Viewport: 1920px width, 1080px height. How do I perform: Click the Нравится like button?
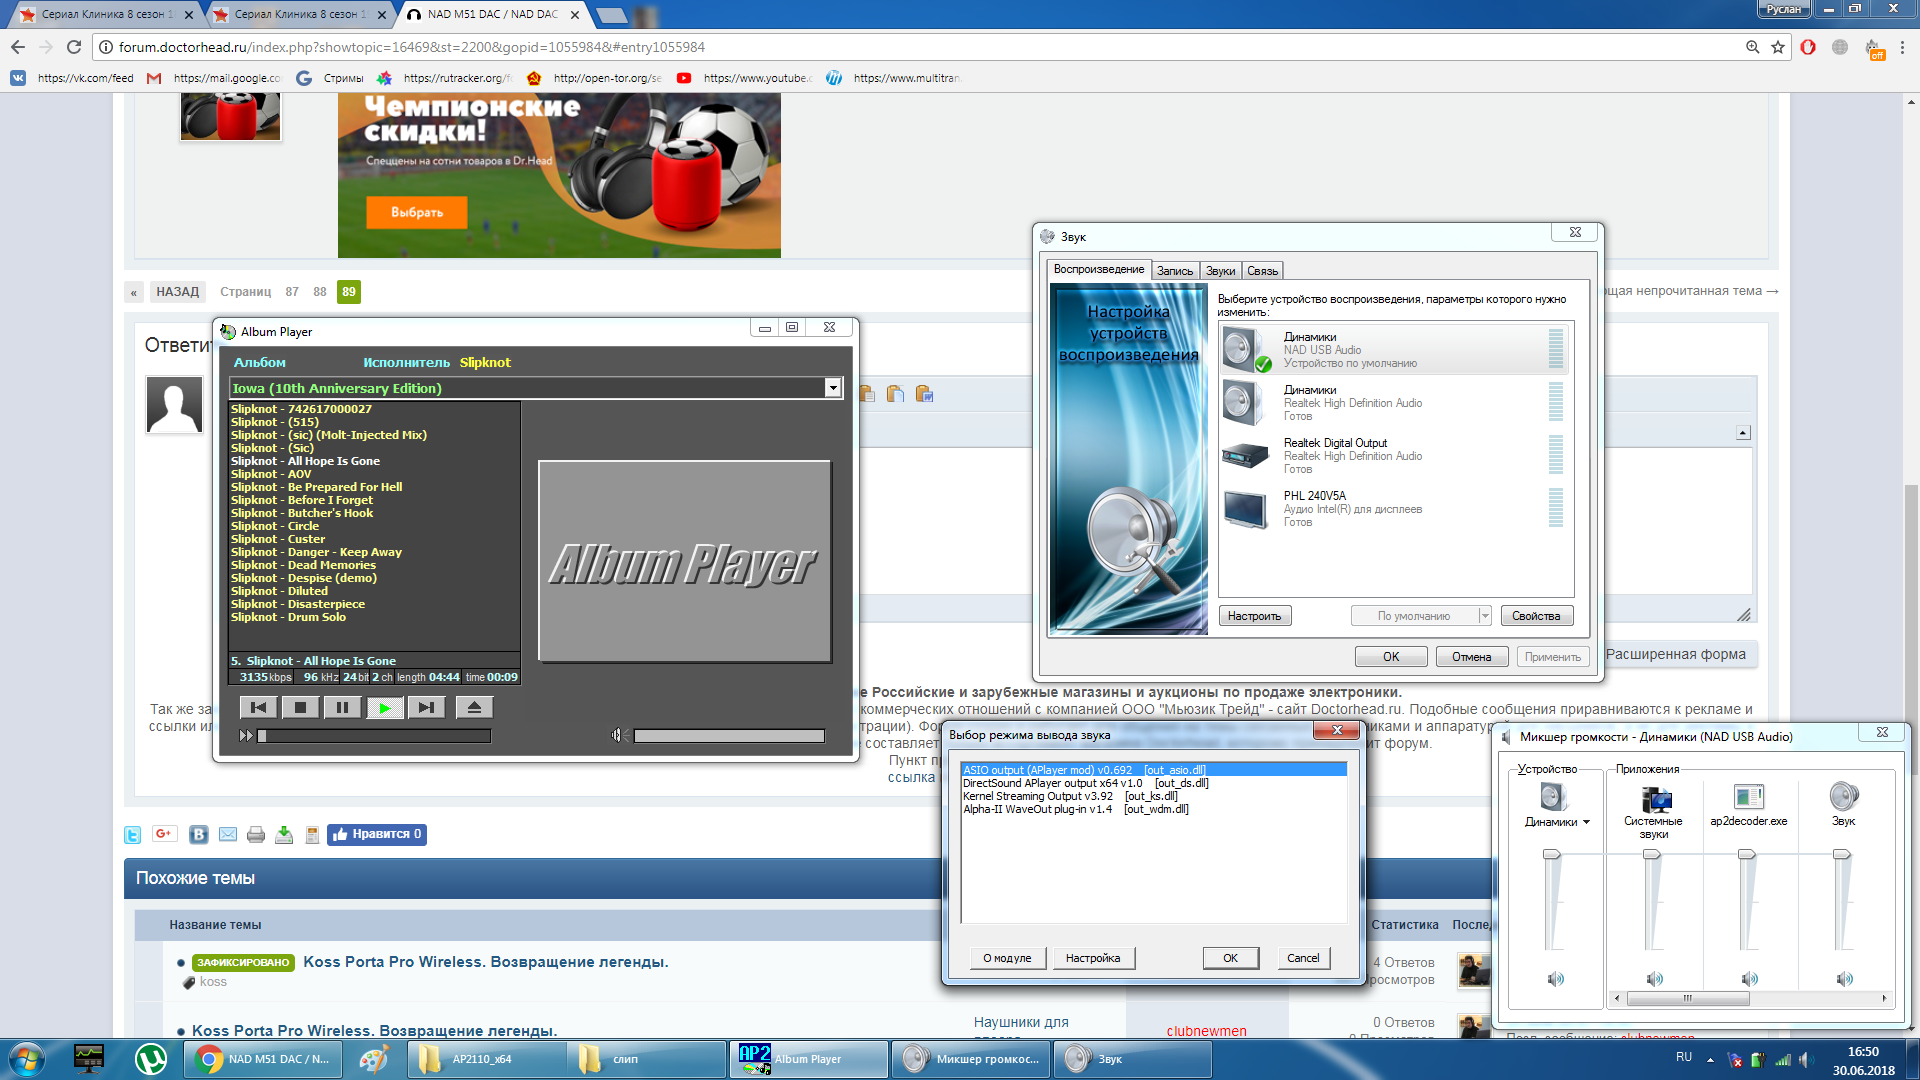tap(377, 834)
